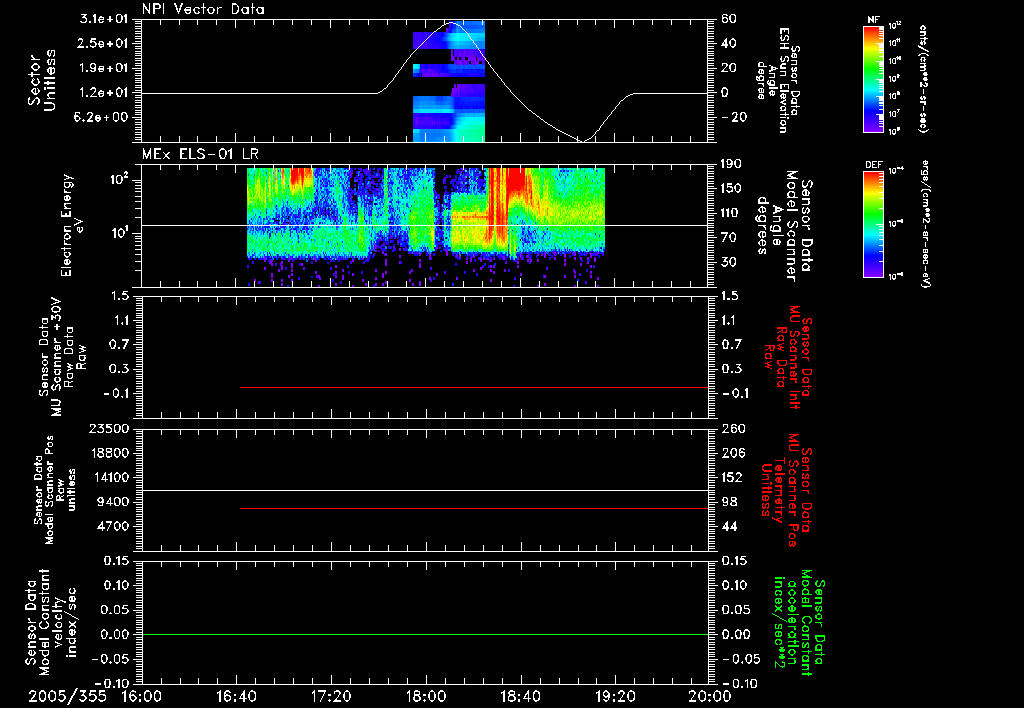Click the "16:40" time tick label
1024x708 pixels.
click(236, 696)
